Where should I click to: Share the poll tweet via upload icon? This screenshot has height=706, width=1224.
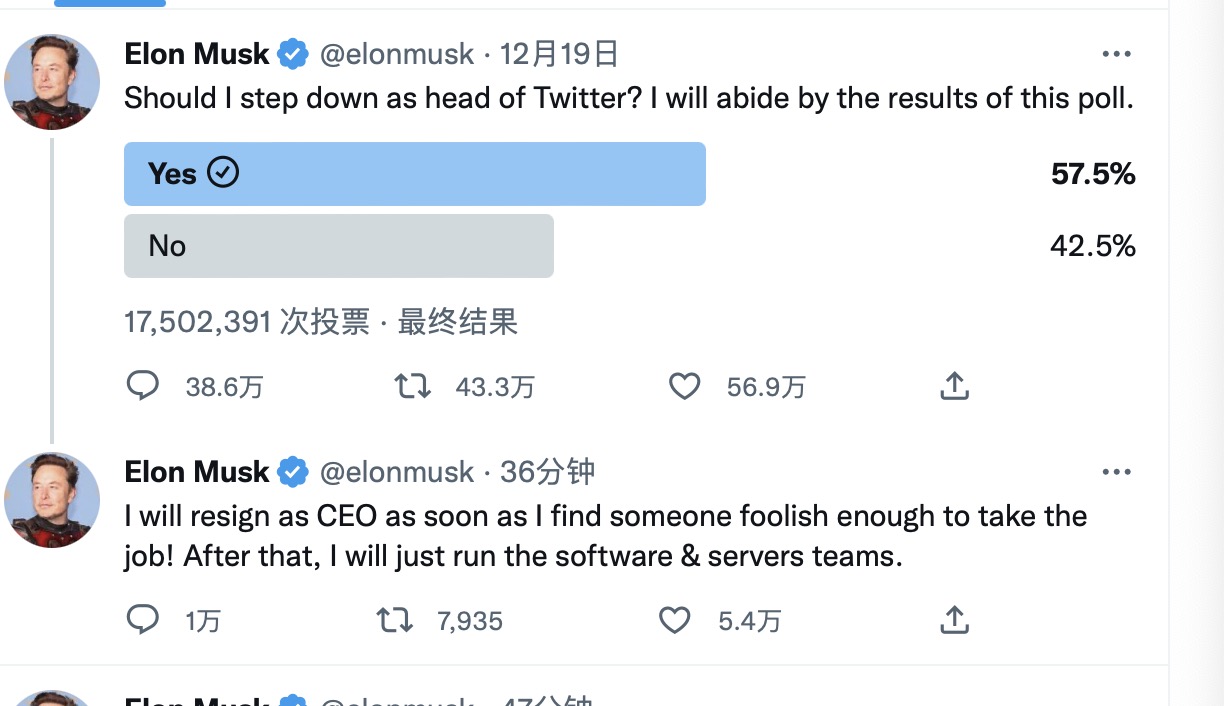(955, 386)
